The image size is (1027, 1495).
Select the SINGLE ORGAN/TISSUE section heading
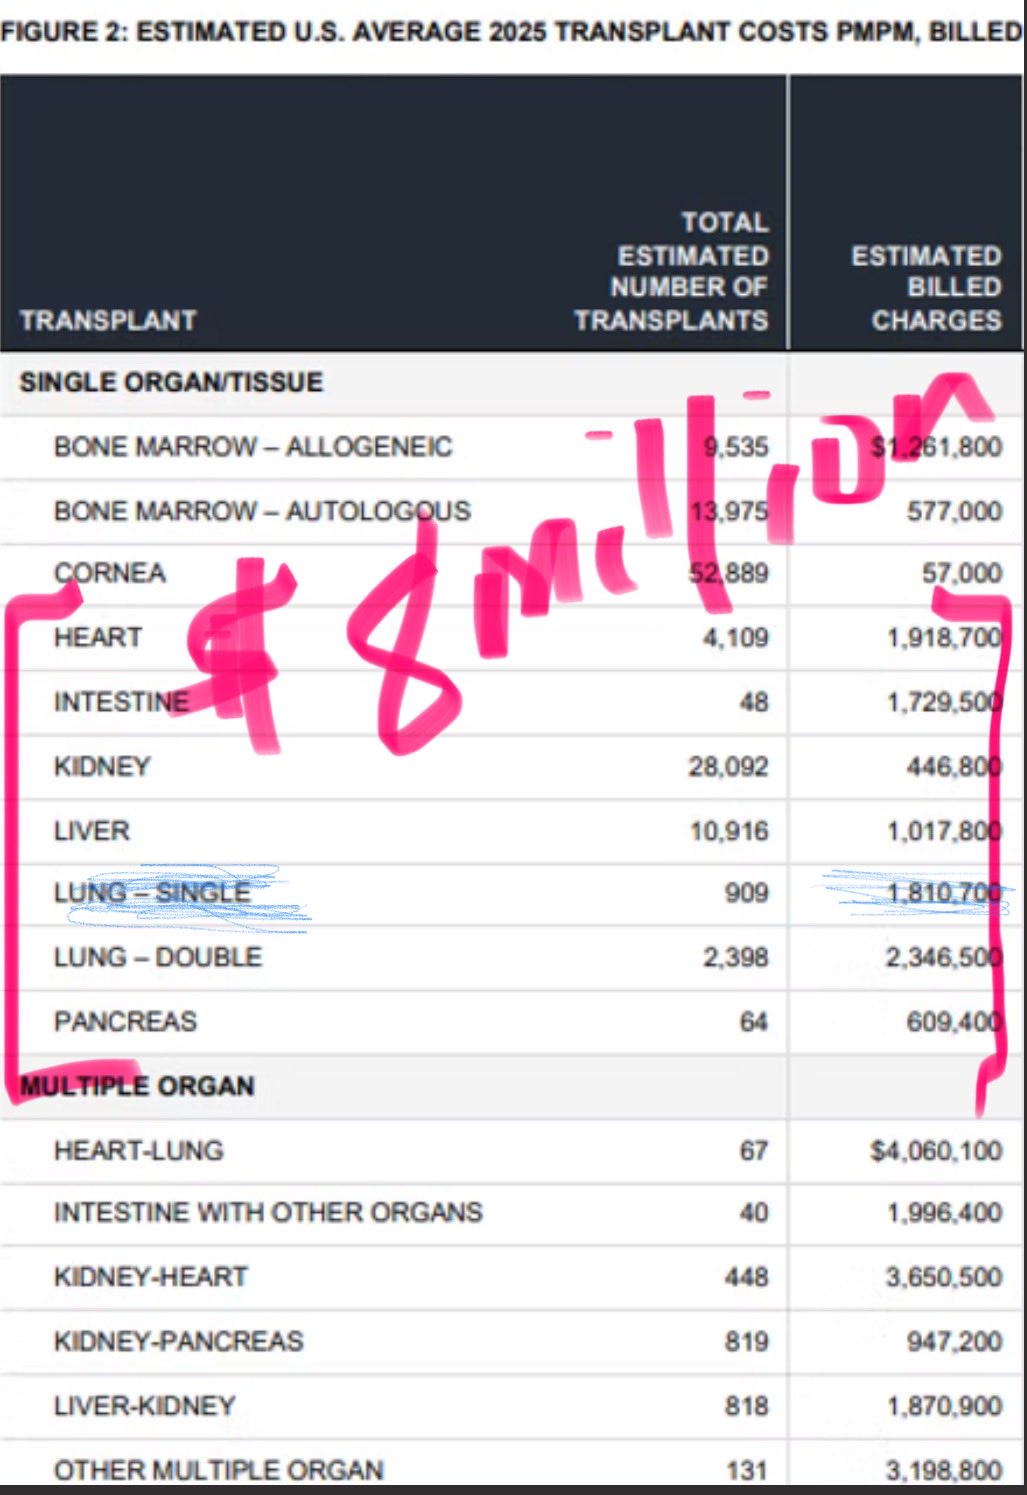171,382
